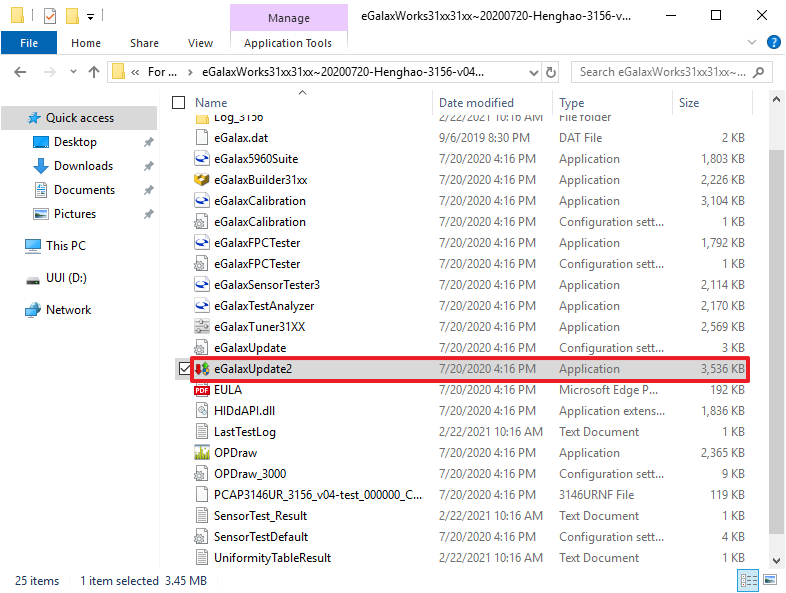
Task: Click the OPDraw application icon
Action: (x=203, y=453)
